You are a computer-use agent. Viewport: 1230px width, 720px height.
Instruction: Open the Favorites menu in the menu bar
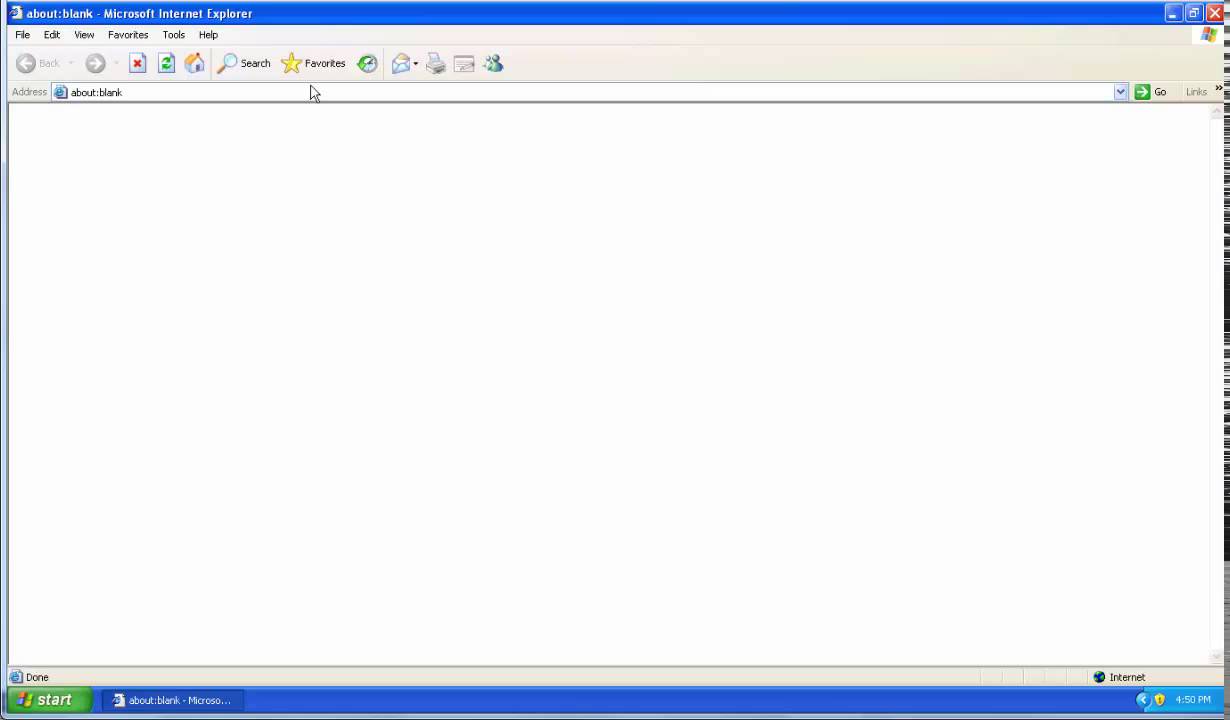click(x=128, y=34)
